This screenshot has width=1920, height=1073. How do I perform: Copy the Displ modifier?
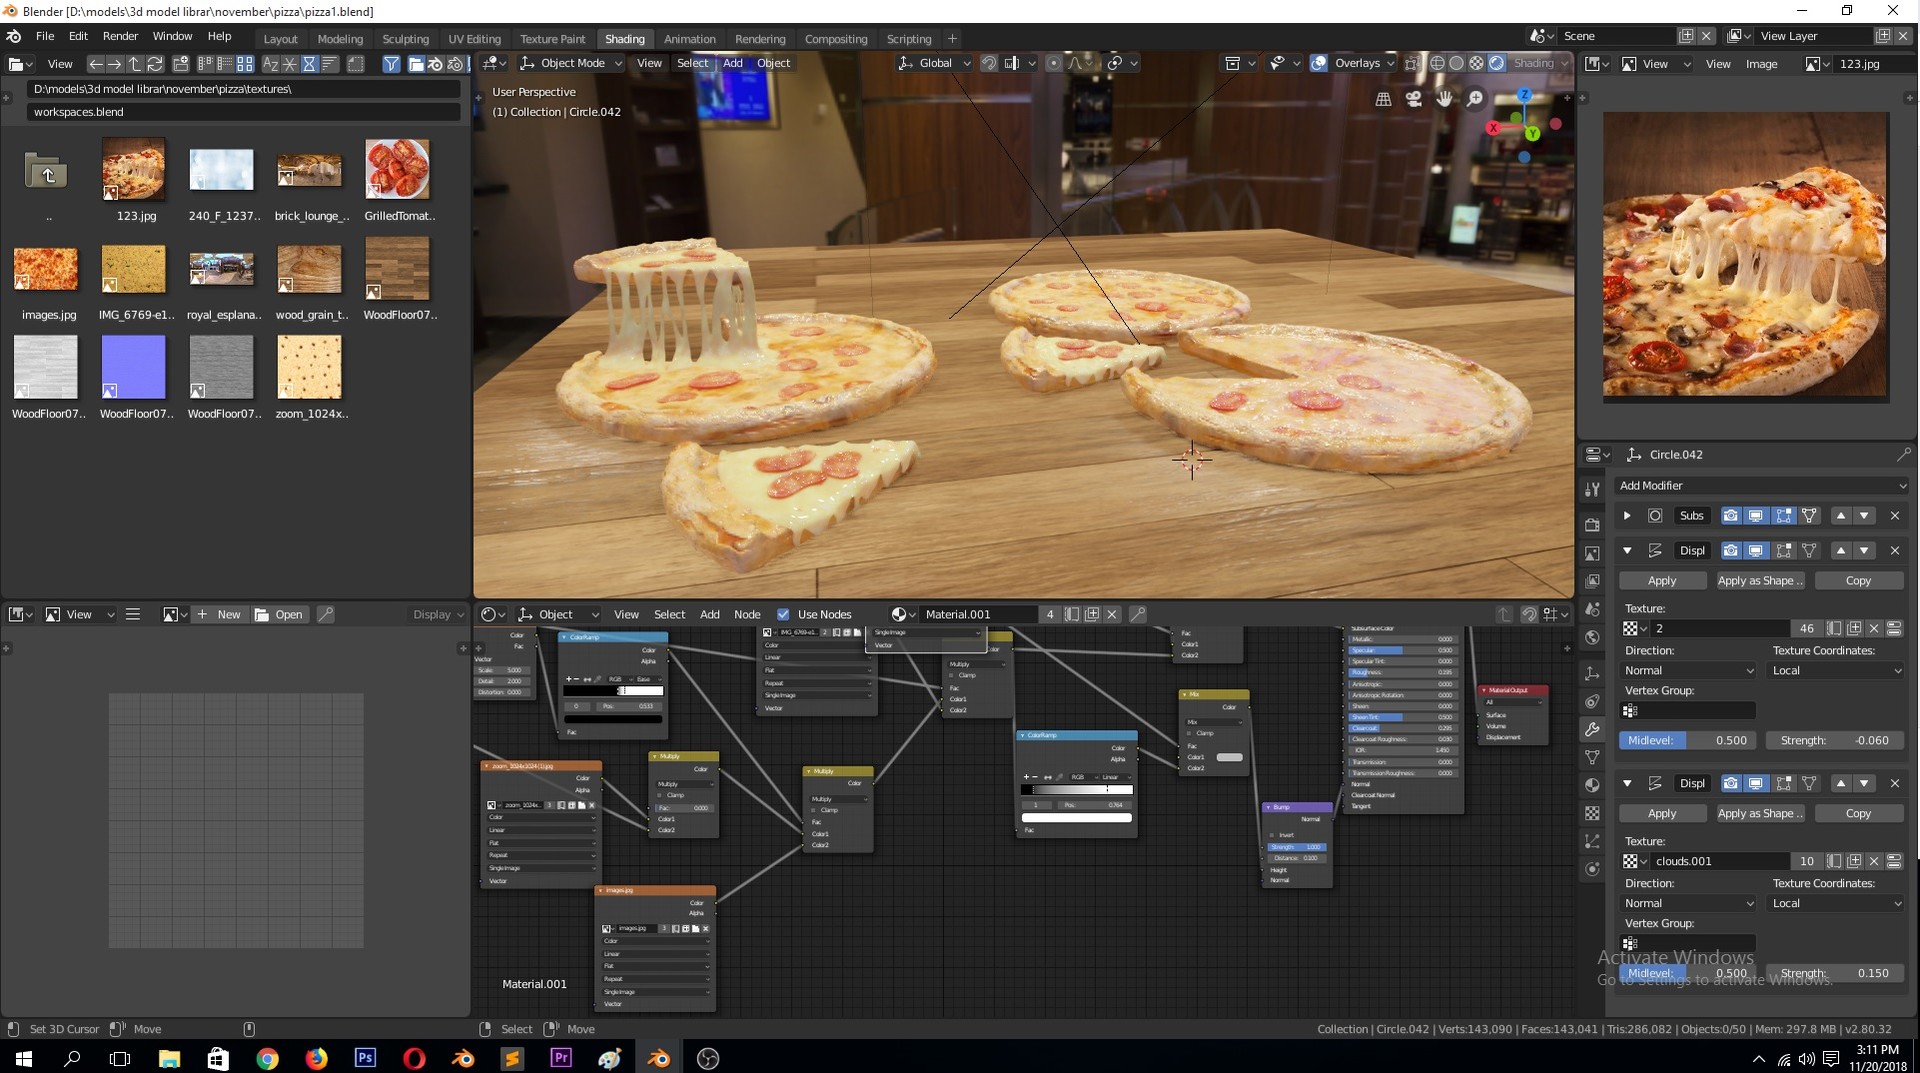click(x=1858, y=580)
